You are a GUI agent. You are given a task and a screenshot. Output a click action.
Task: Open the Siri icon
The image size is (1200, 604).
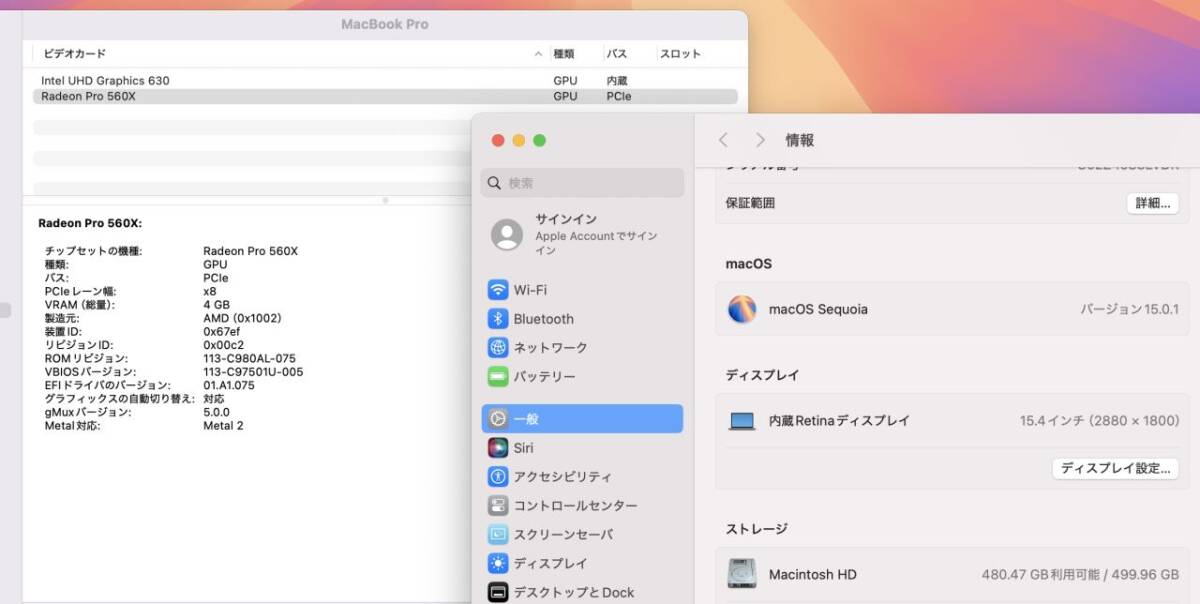[498, 448]
